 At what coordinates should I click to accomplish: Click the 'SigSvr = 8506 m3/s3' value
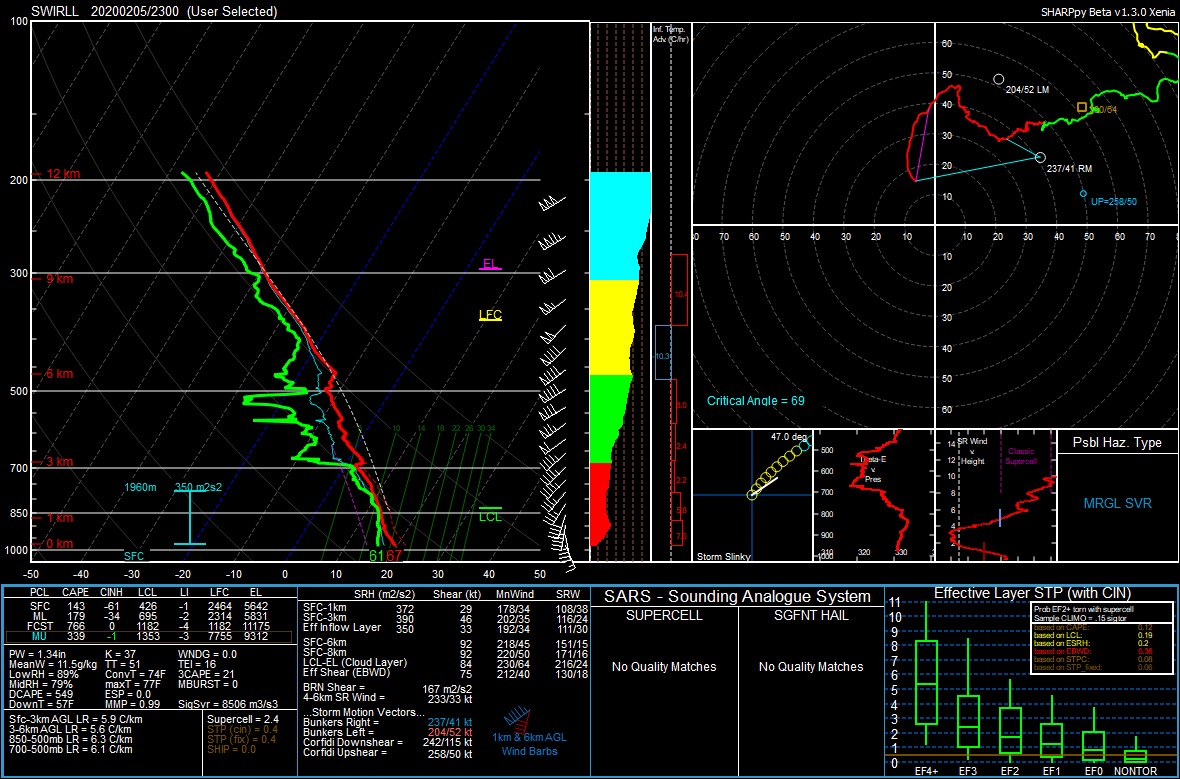click(227, 704)
